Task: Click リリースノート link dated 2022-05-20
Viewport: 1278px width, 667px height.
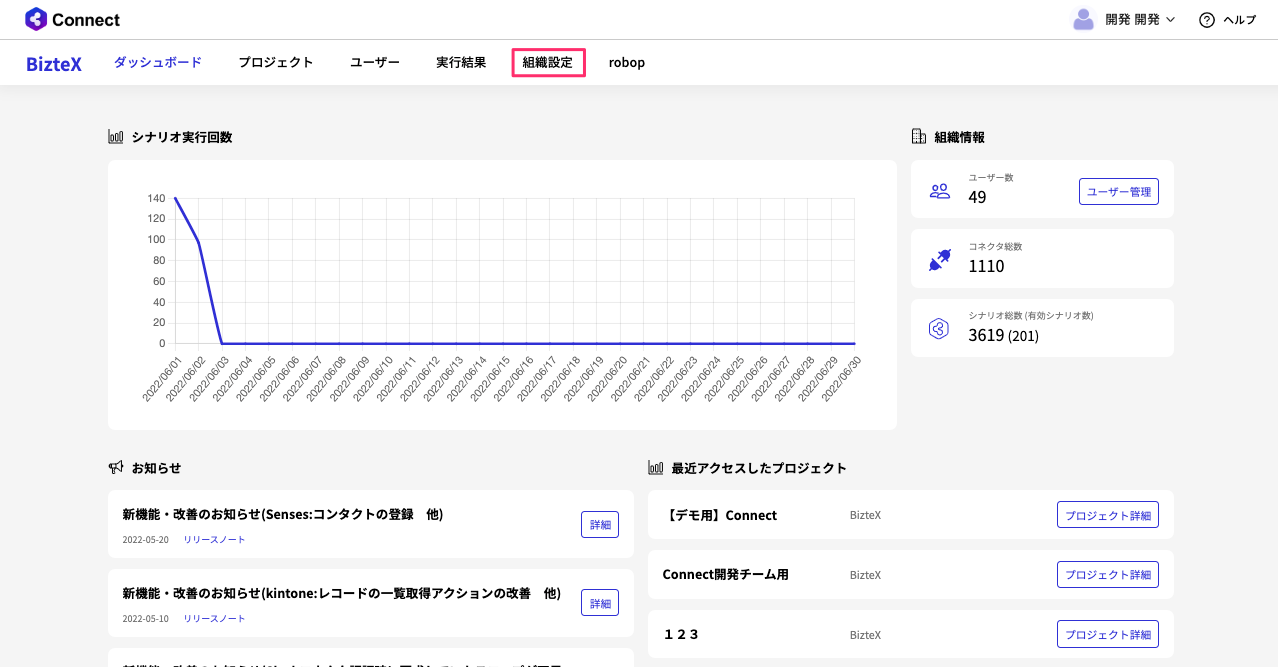Action: pyautogui.click(x=214, y=540)
